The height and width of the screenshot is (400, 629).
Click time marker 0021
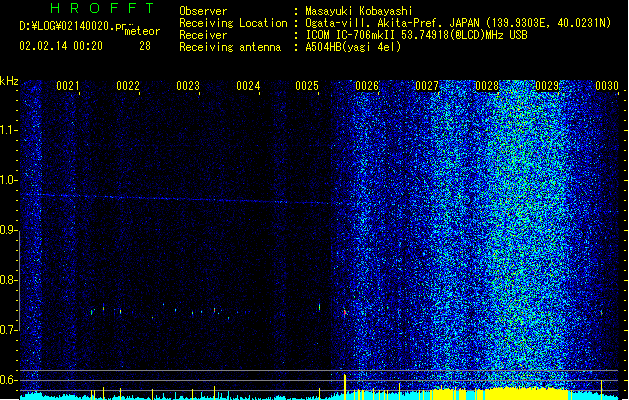[67, 86]
